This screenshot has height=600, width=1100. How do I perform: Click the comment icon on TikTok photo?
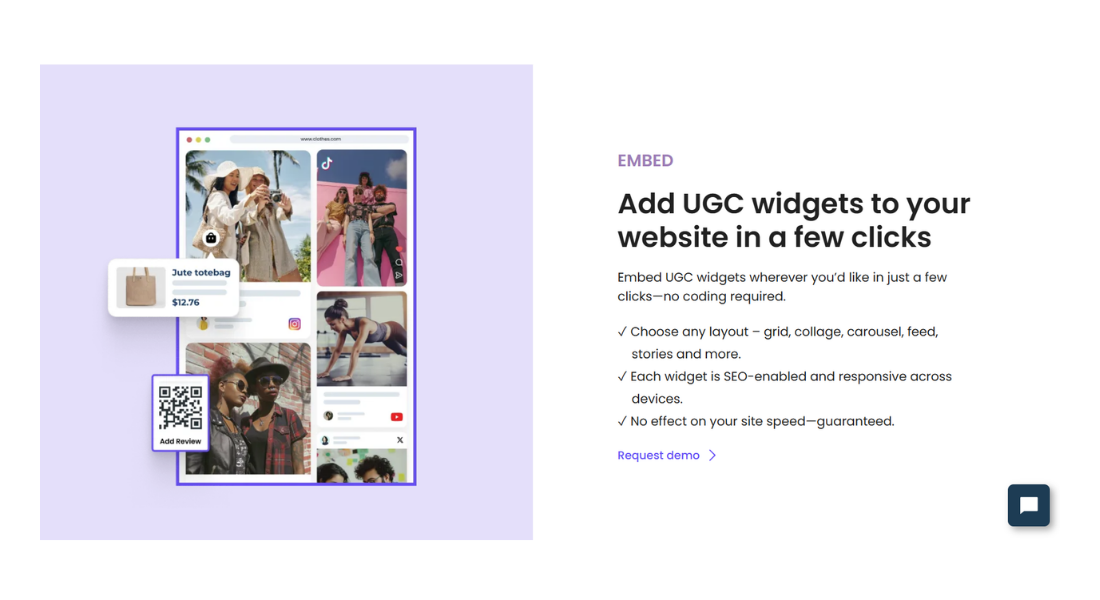(399, 263)
